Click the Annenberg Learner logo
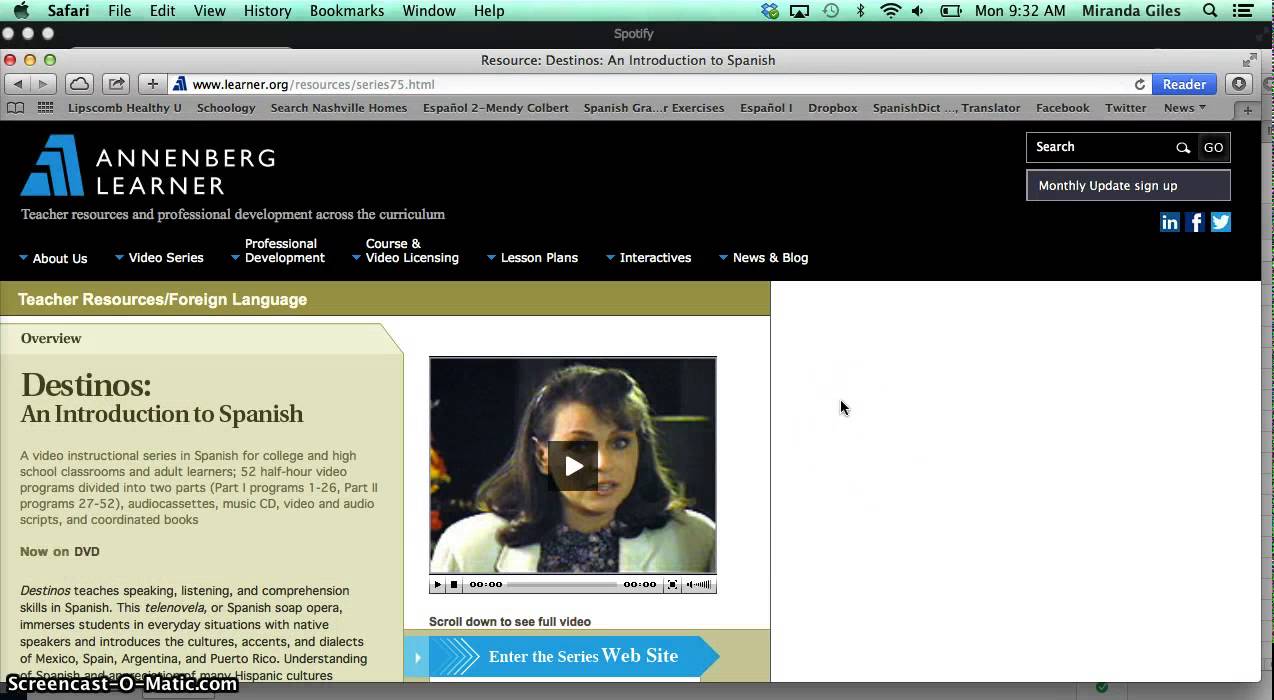The width and height of the screenshot is (1274, 700). (148, 166)
